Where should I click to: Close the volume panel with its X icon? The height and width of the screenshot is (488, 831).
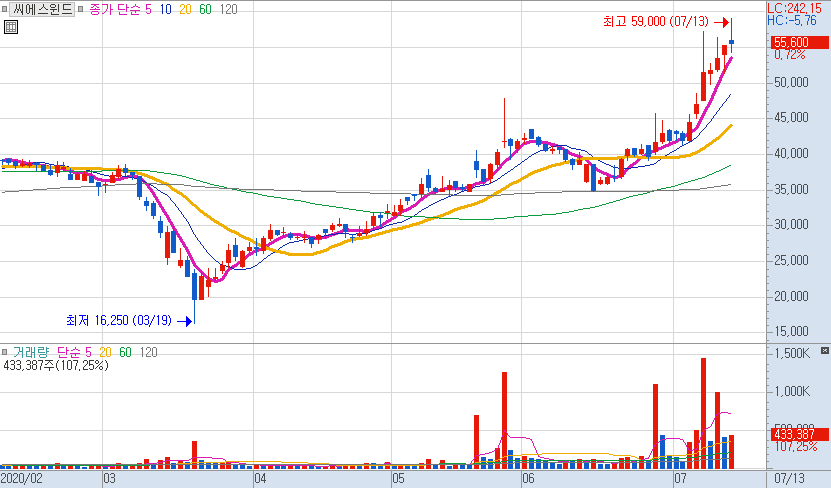click(825, 351)
